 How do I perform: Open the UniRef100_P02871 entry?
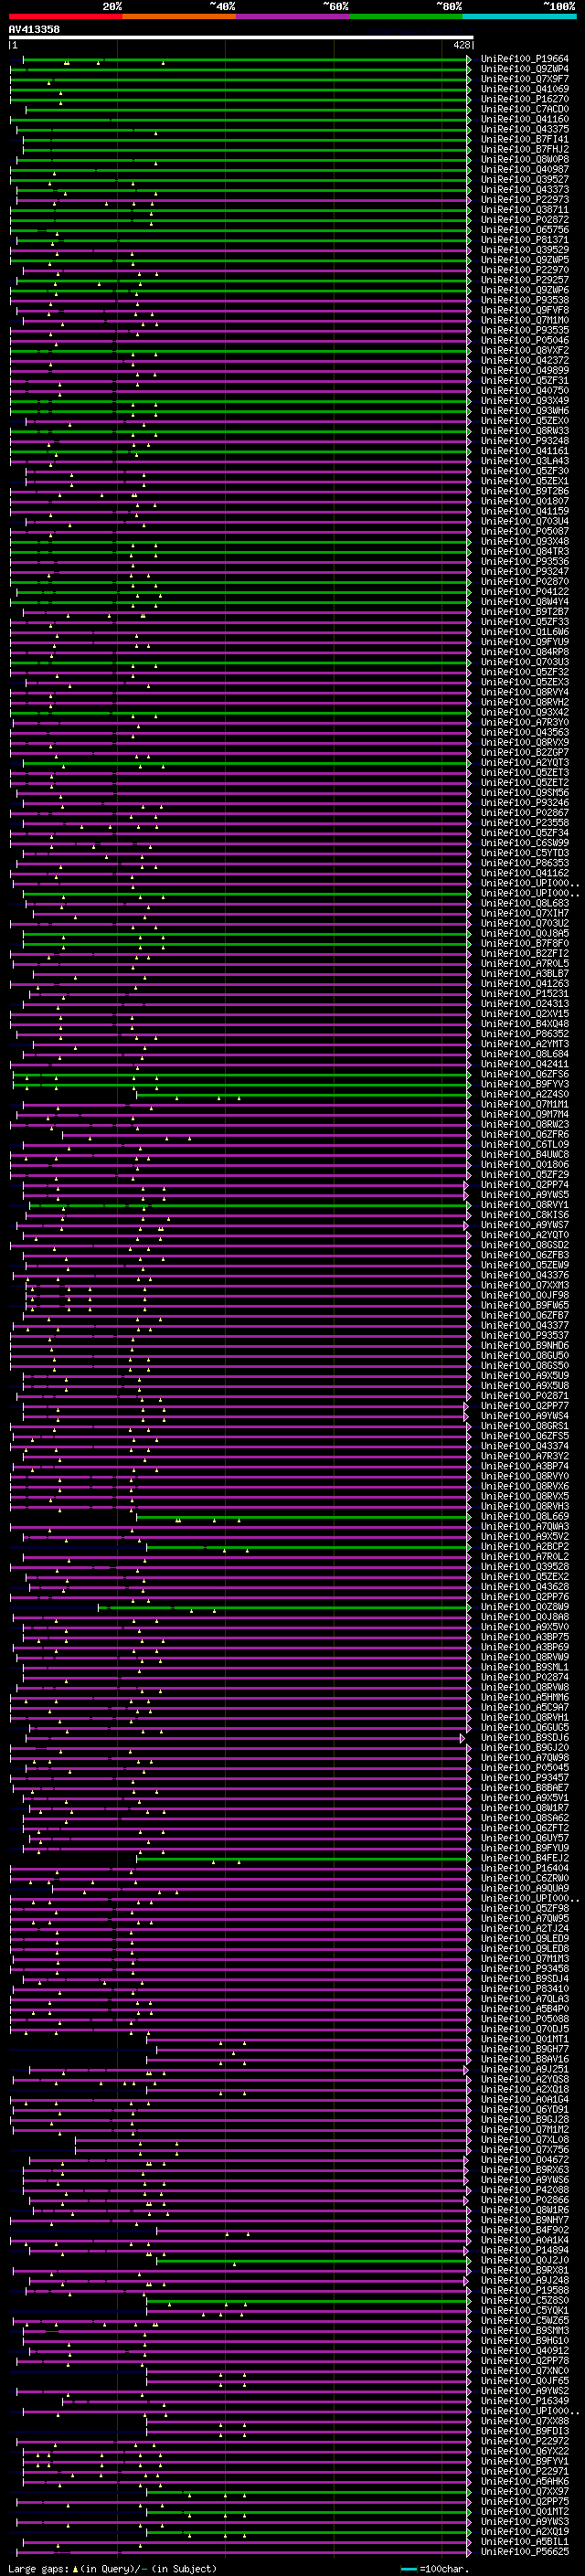524,1396
